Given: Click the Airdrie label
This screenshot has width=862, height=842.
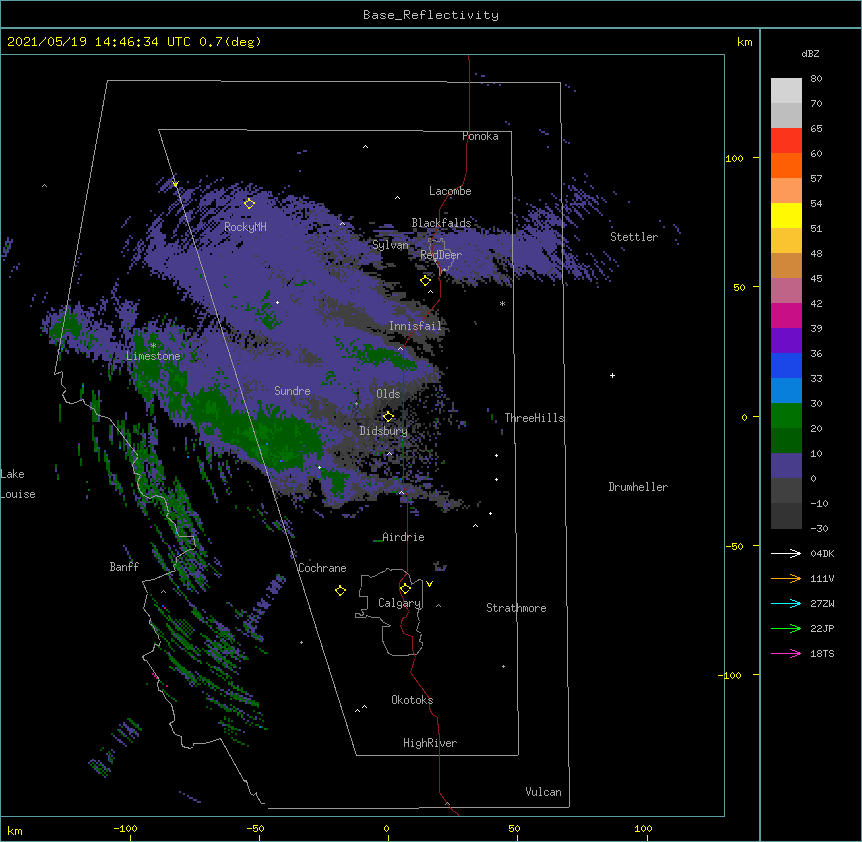Looking at the screenshot, I should click(403, 537).
